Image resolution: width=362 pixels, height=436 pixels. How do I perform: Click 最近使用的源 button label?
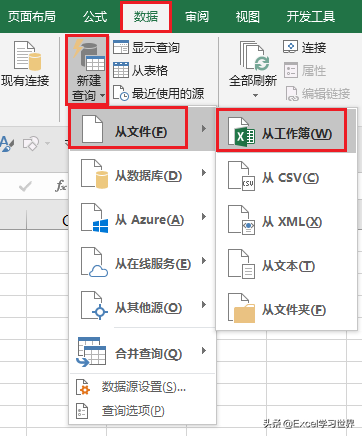tap(168, 93)
